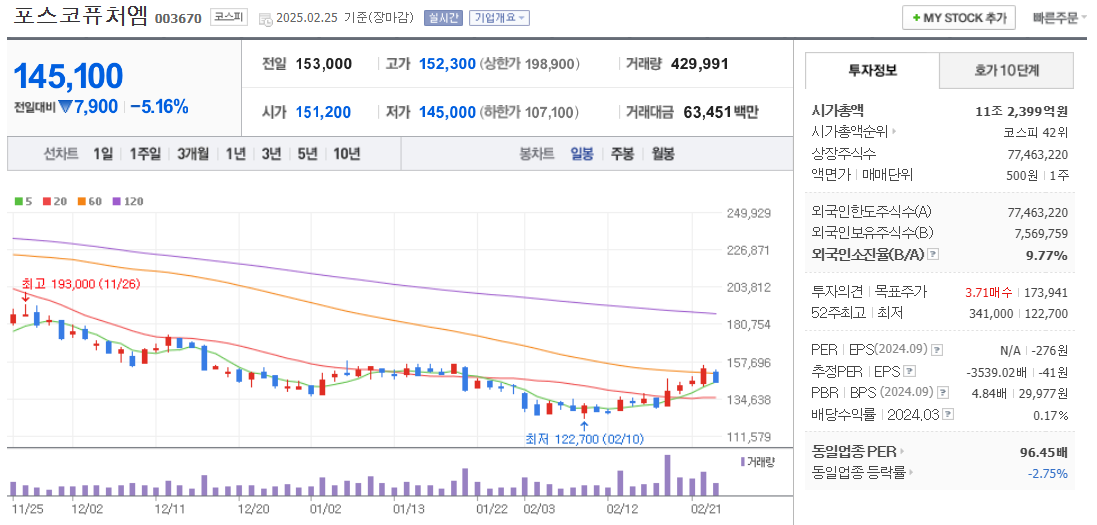Select the 월봉 monthly candle chart
This screenshot has width=1097, height=525.
click(663, 154)
